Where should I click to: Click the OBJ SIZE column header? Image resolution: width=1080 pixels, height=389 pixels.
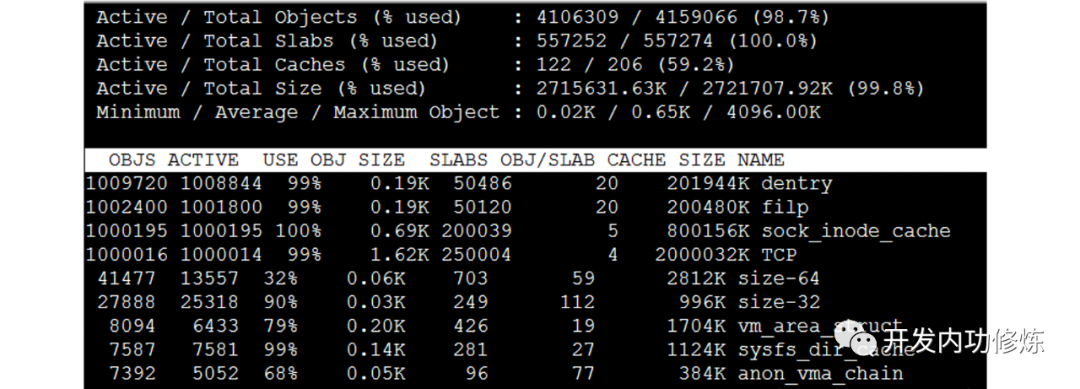coord(357,160)
